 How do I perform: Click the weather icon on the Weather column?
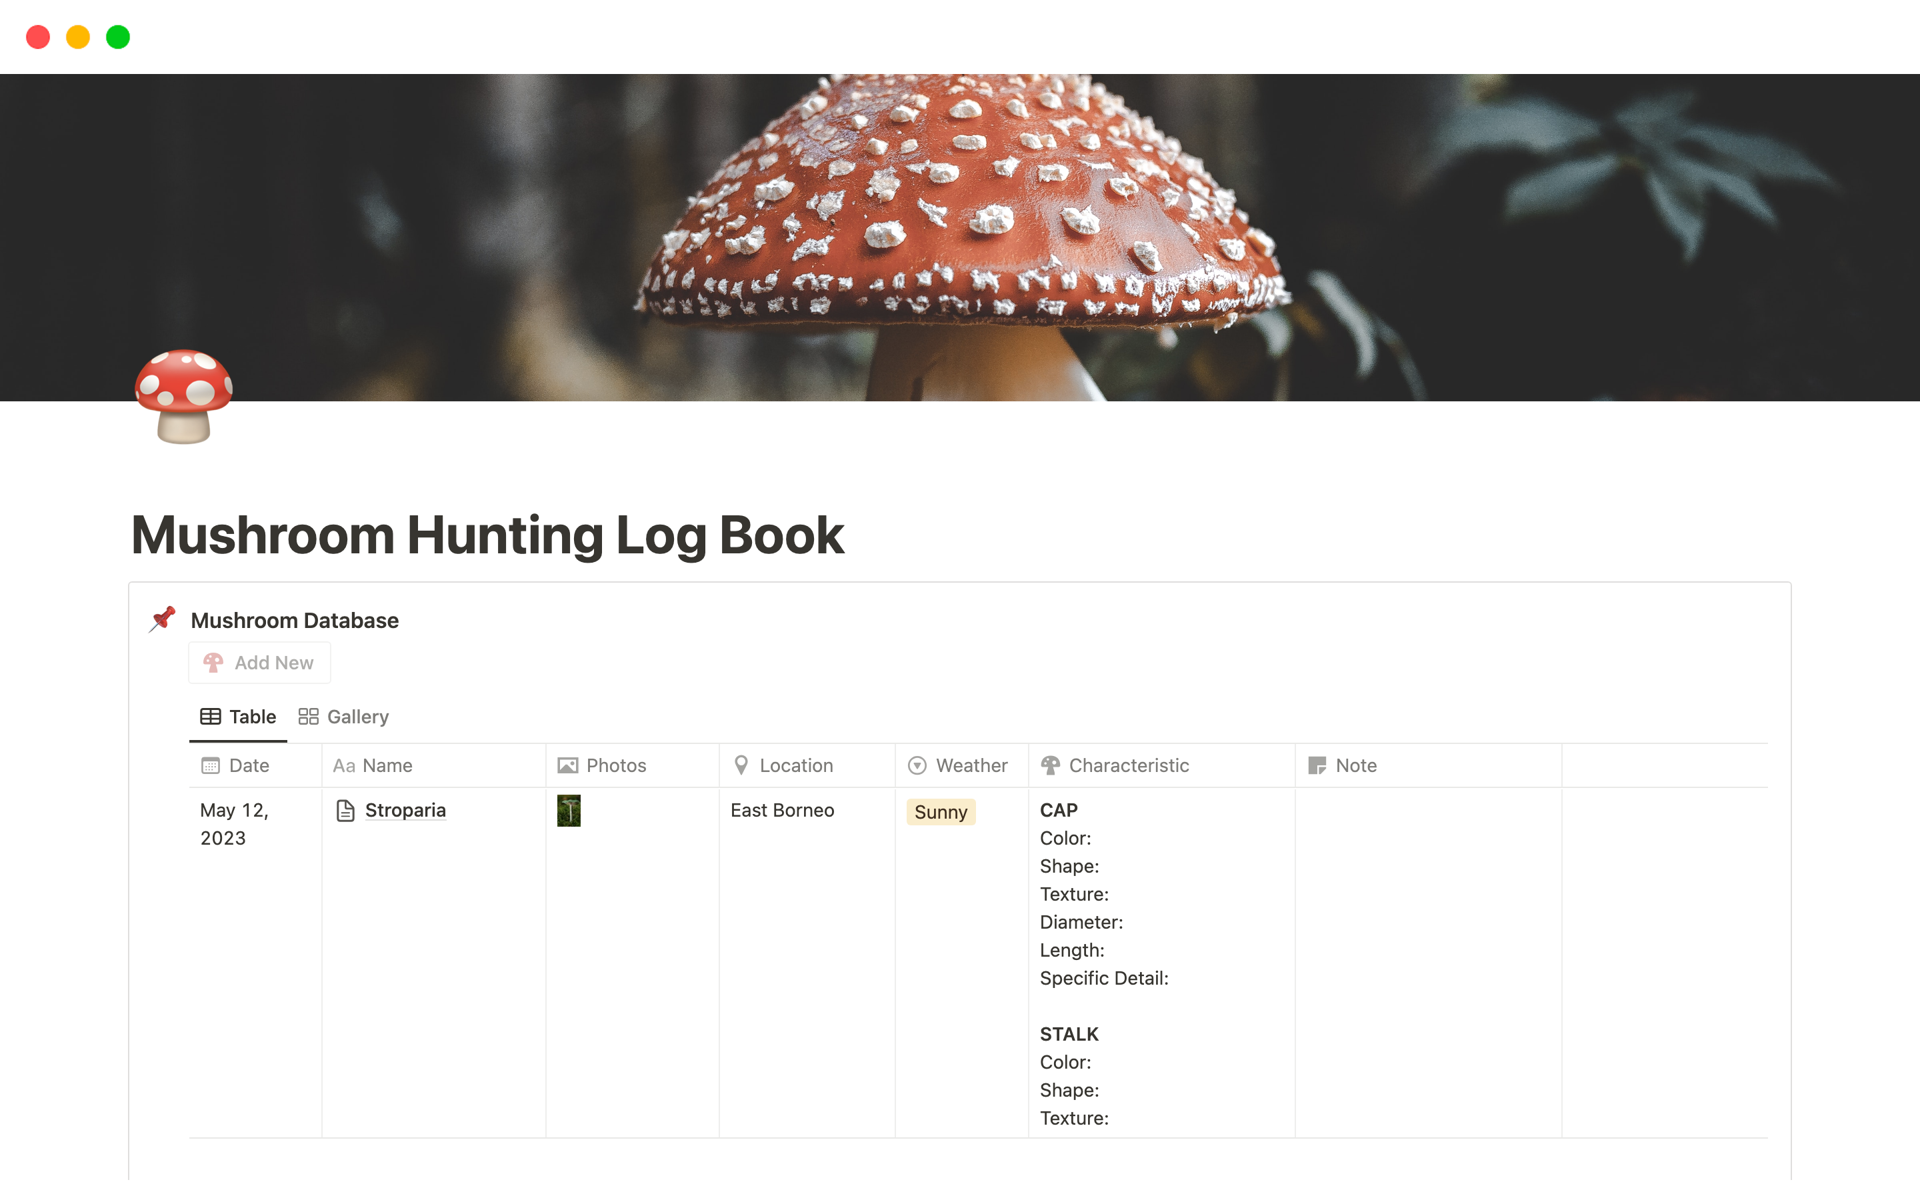click(x=917, y=765)
